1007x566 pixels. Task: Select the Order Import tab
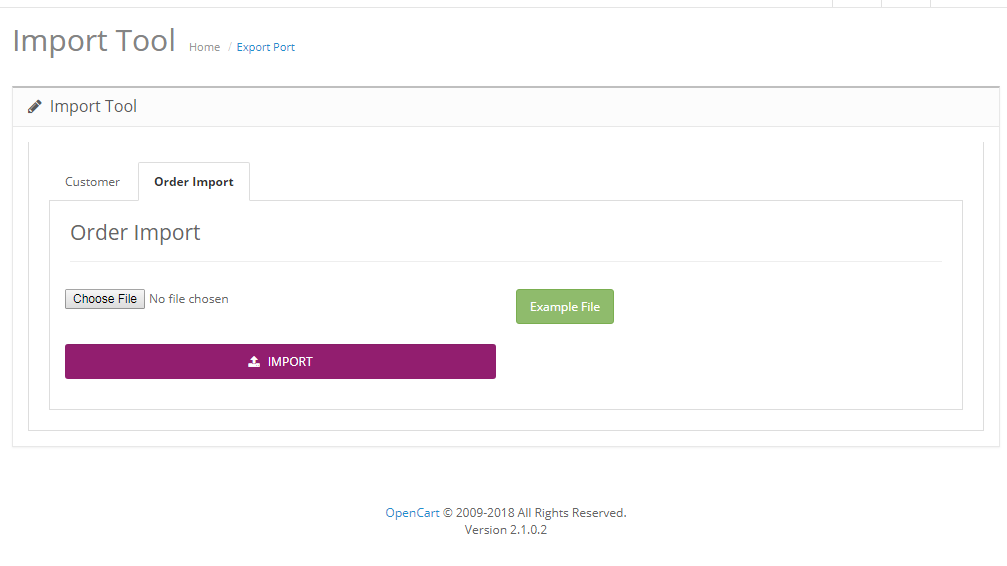[x=194, y=182]
